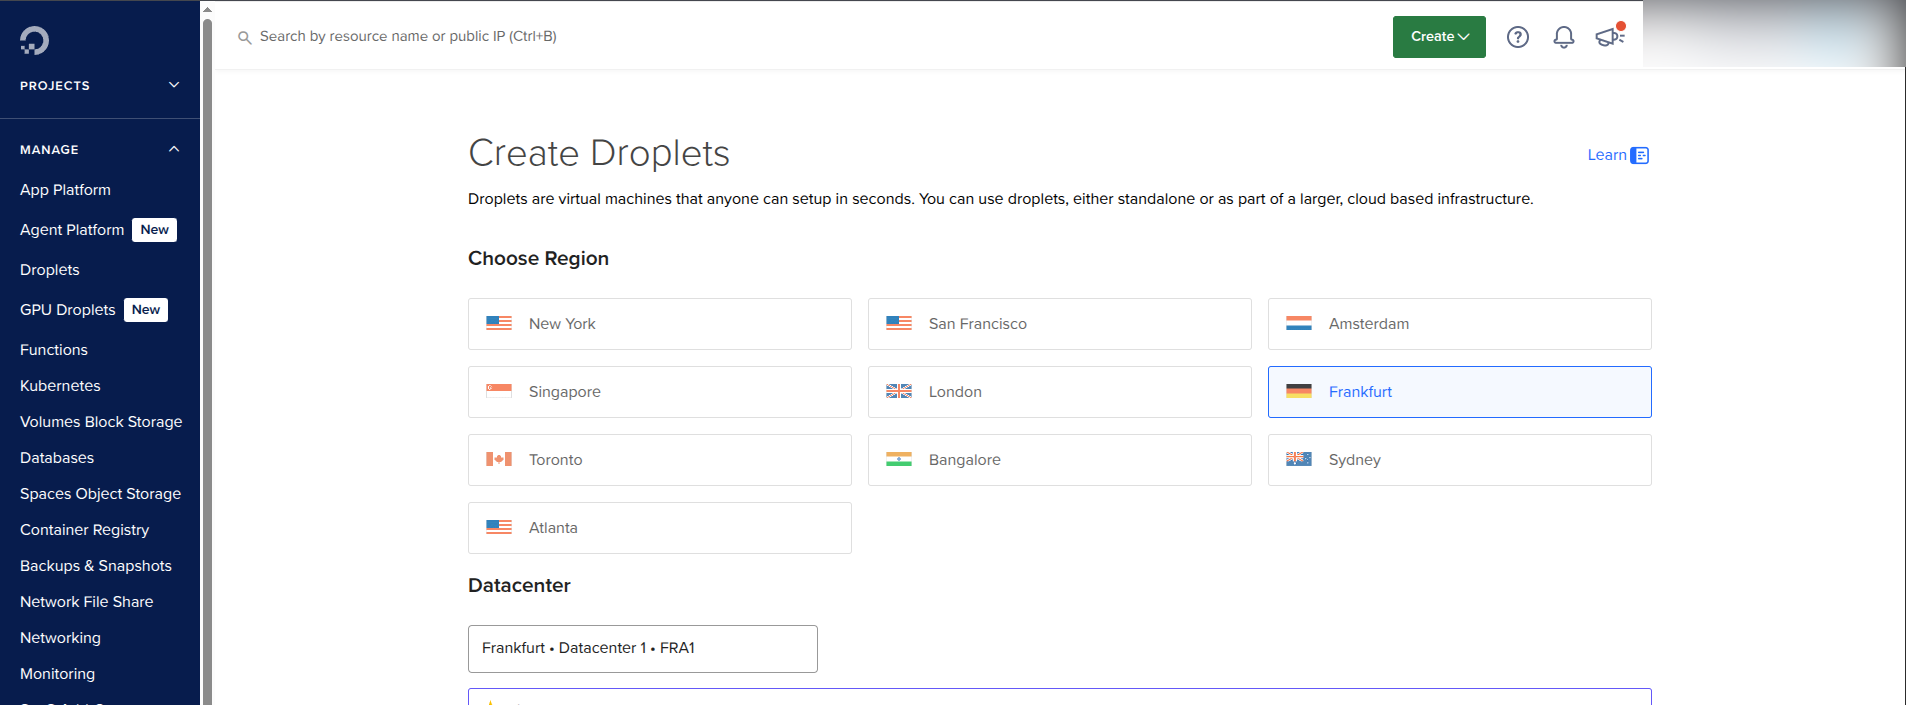Select the London region
Viewport: 1906px width, 705px height.
coord(1060,392)
